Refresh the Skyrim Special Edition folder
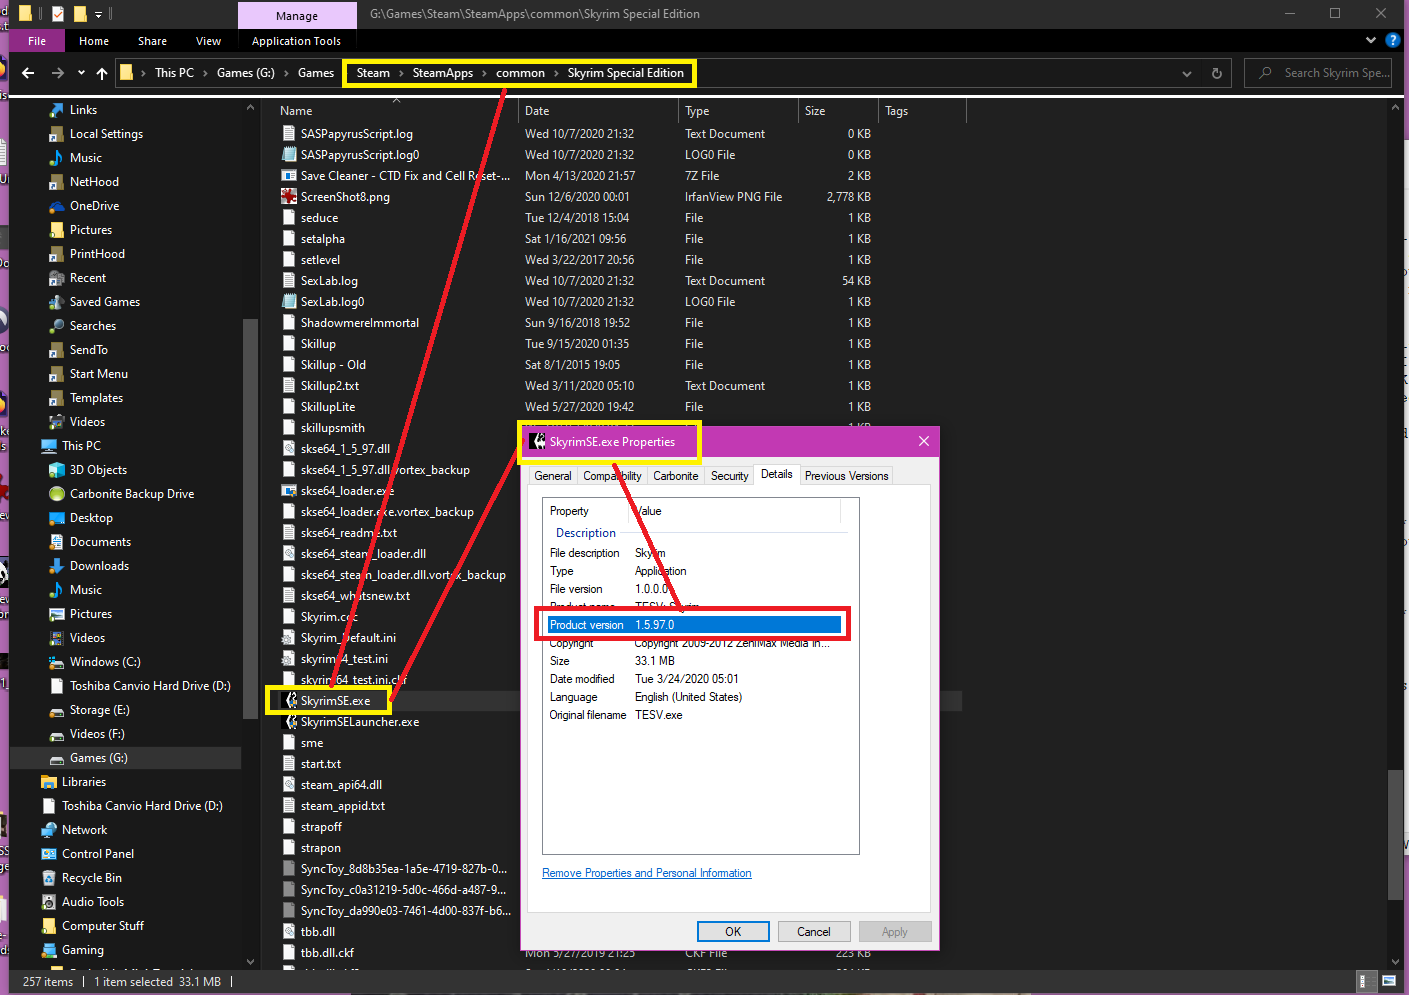 [1217, 73]
